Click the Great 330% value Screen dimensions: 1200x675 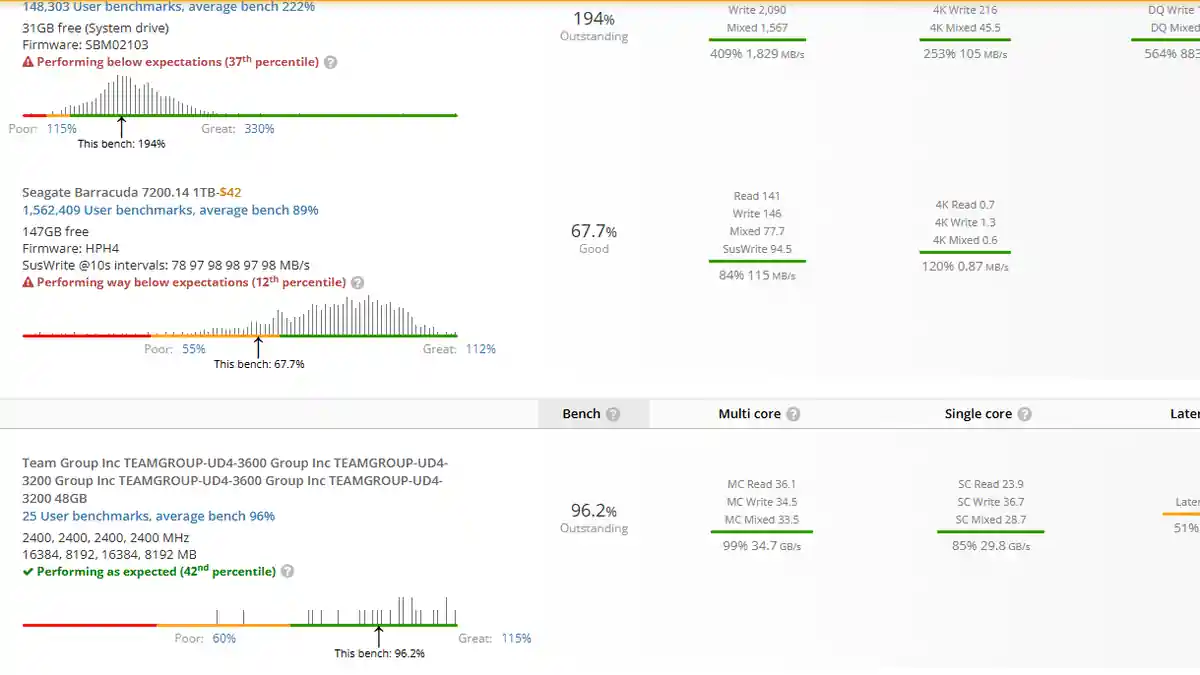[x=259, y=128]
